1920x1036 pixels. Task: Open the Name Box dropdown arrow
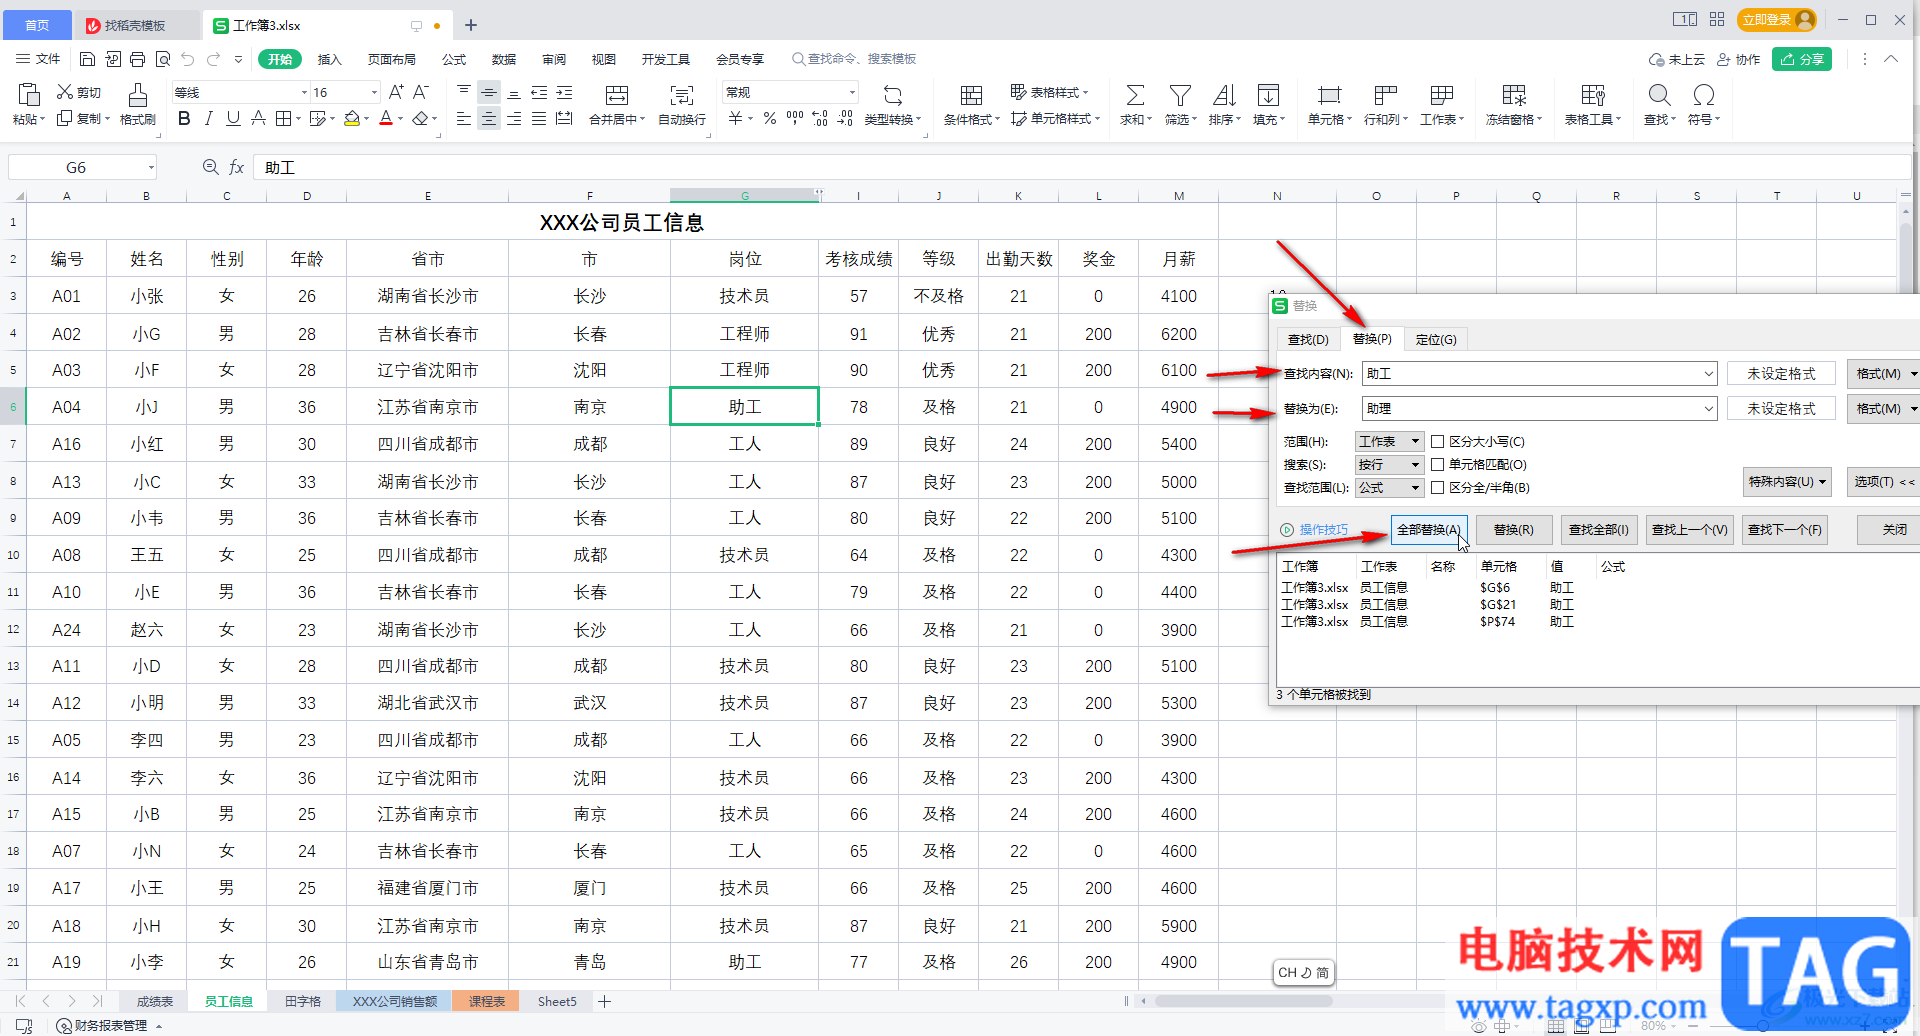tap(151, 168)
